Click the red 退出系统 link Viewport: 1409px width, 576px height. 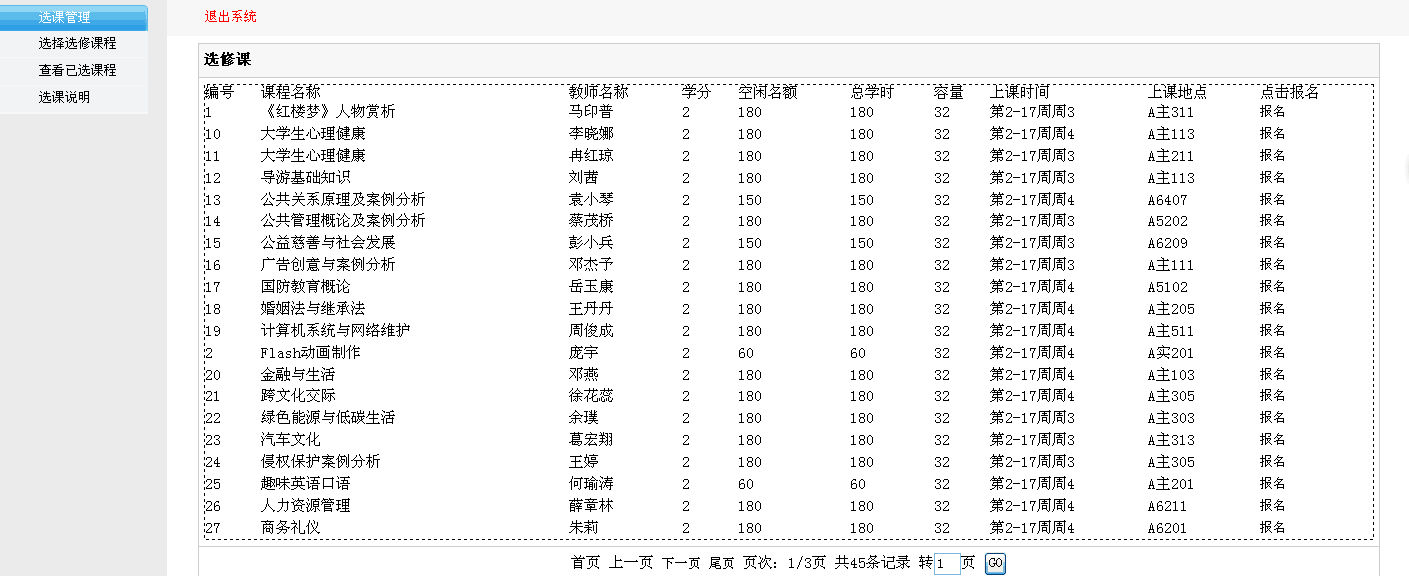tap(230, 16)
